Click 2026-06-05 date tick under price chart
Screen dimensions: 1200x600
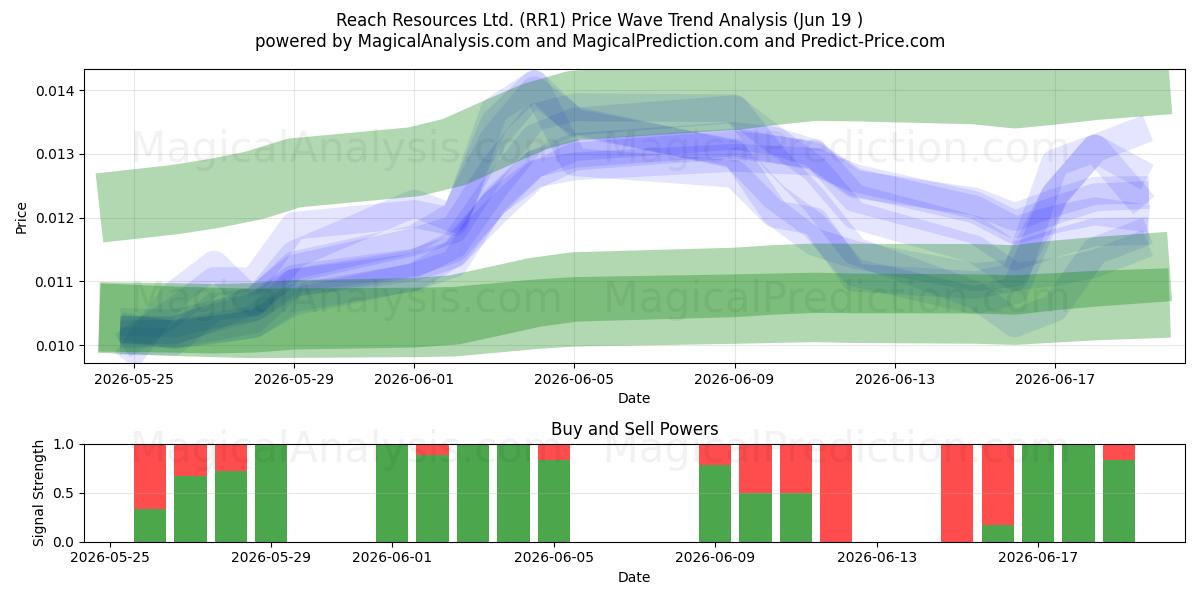click(x=574, y=379)
